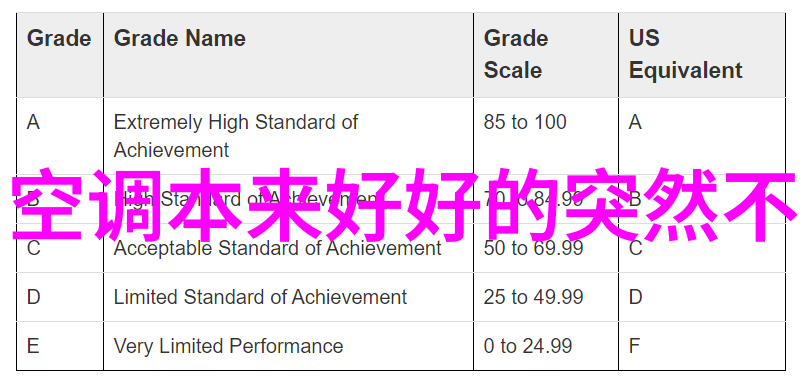The width and height of the screenshot is (804, 391).
Task: Click the Grade Scale column header
Action: tap(546, 55)
